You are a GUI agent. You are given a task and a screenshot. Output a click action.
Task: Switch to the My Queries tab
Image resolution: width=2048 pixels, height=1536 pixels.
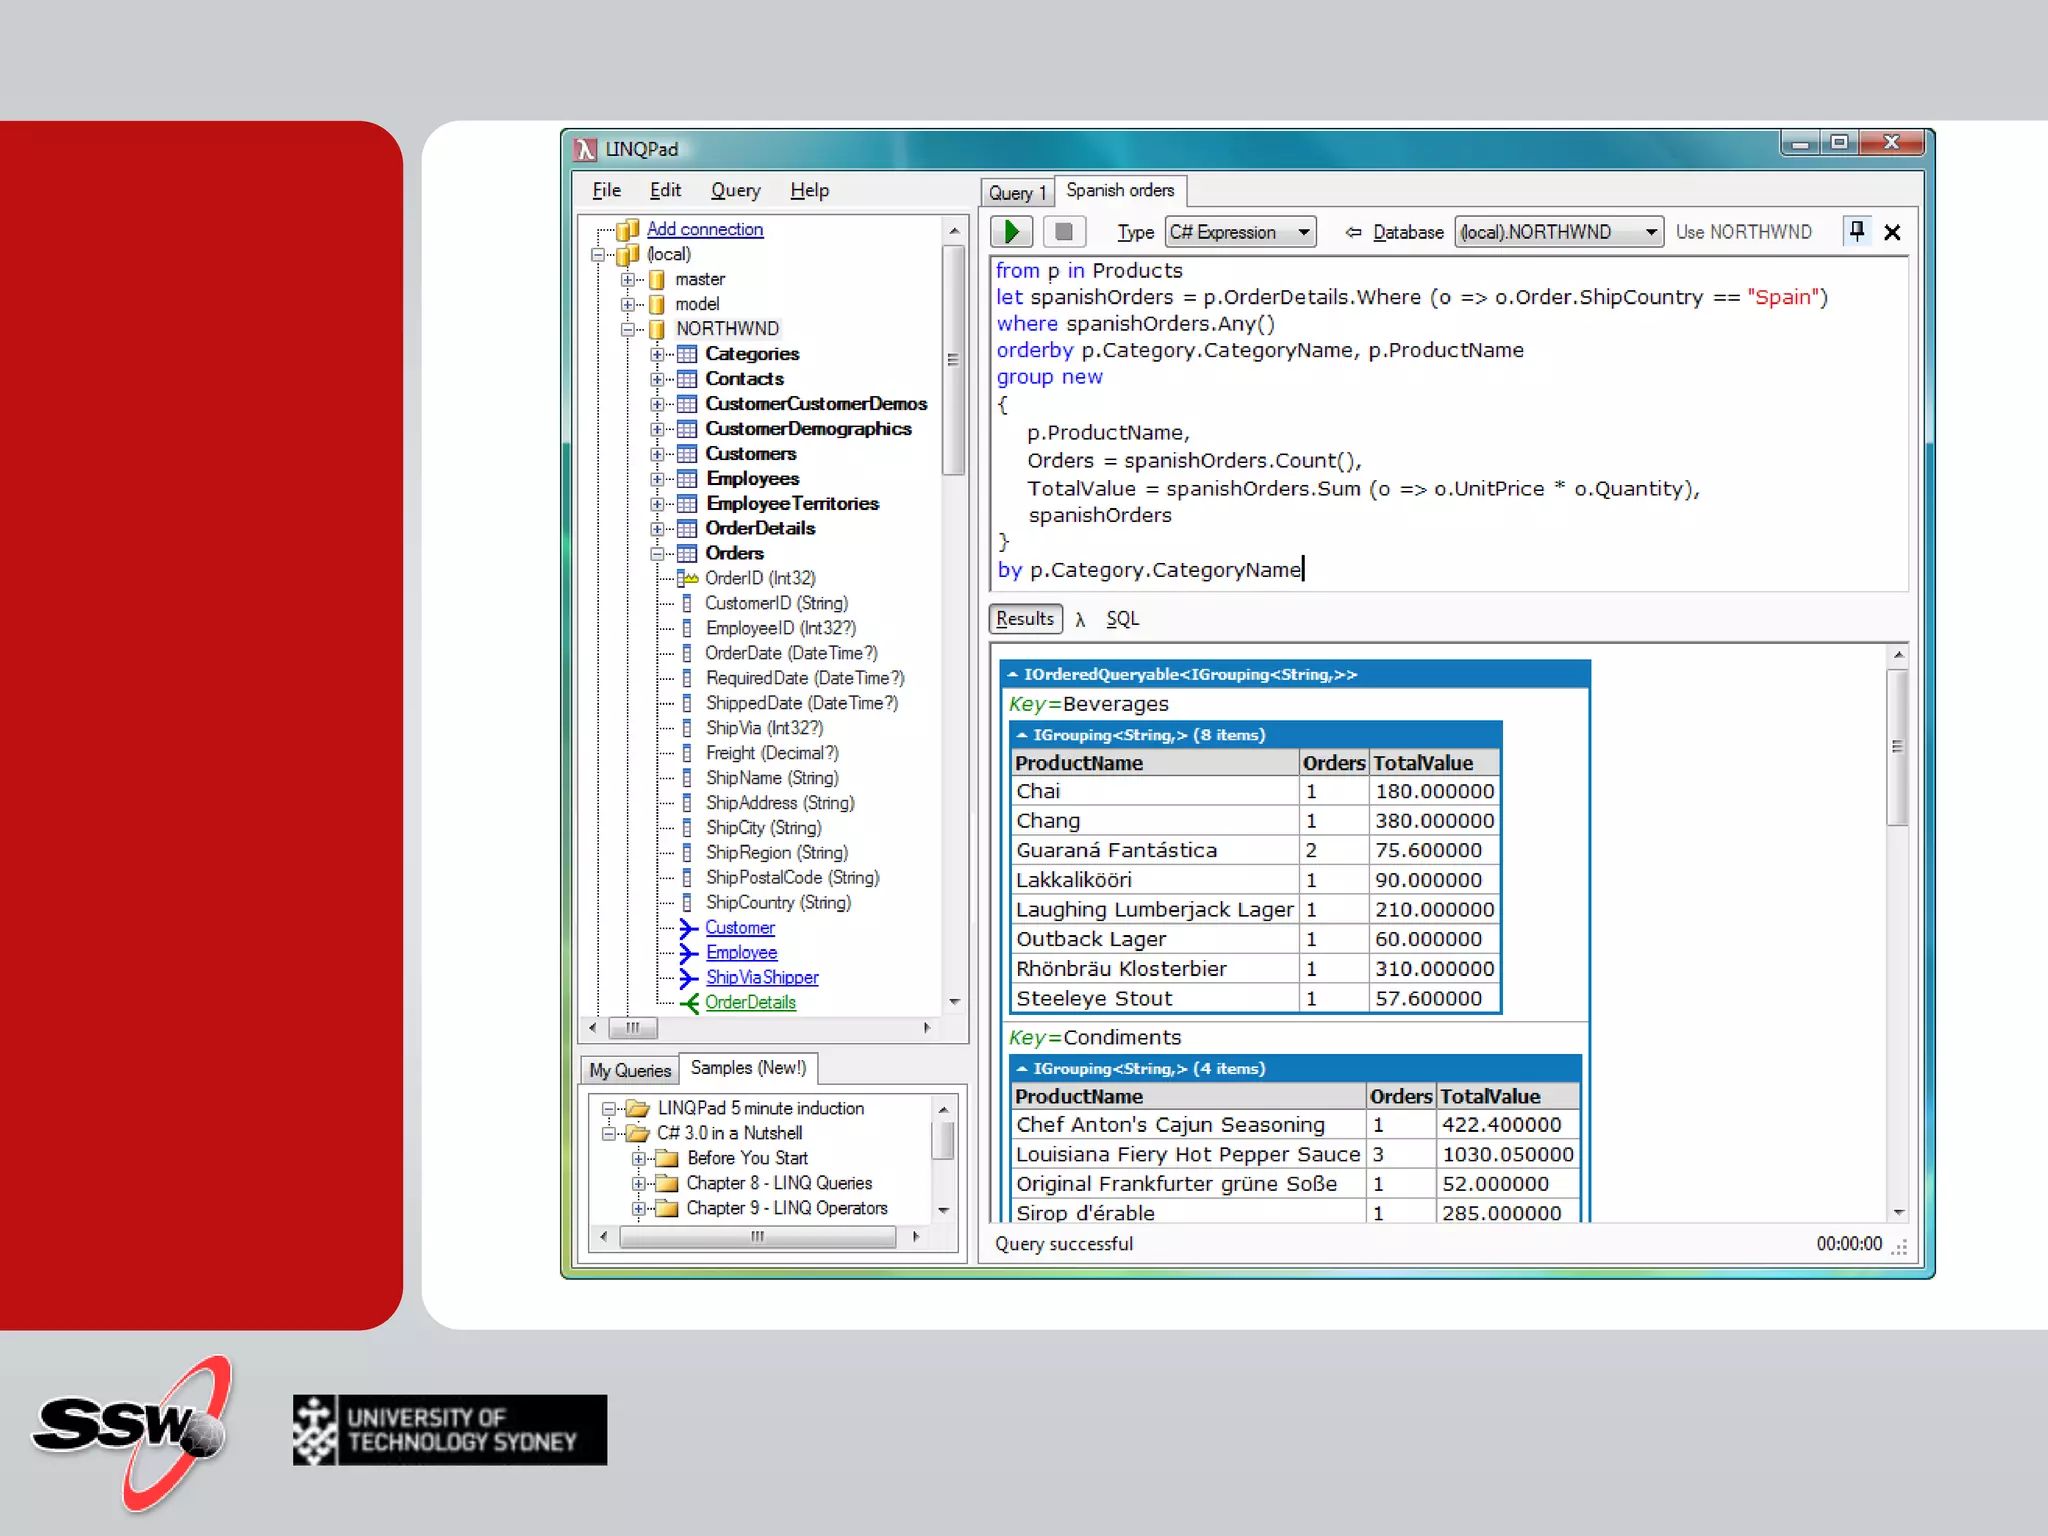pos(630,1070)
